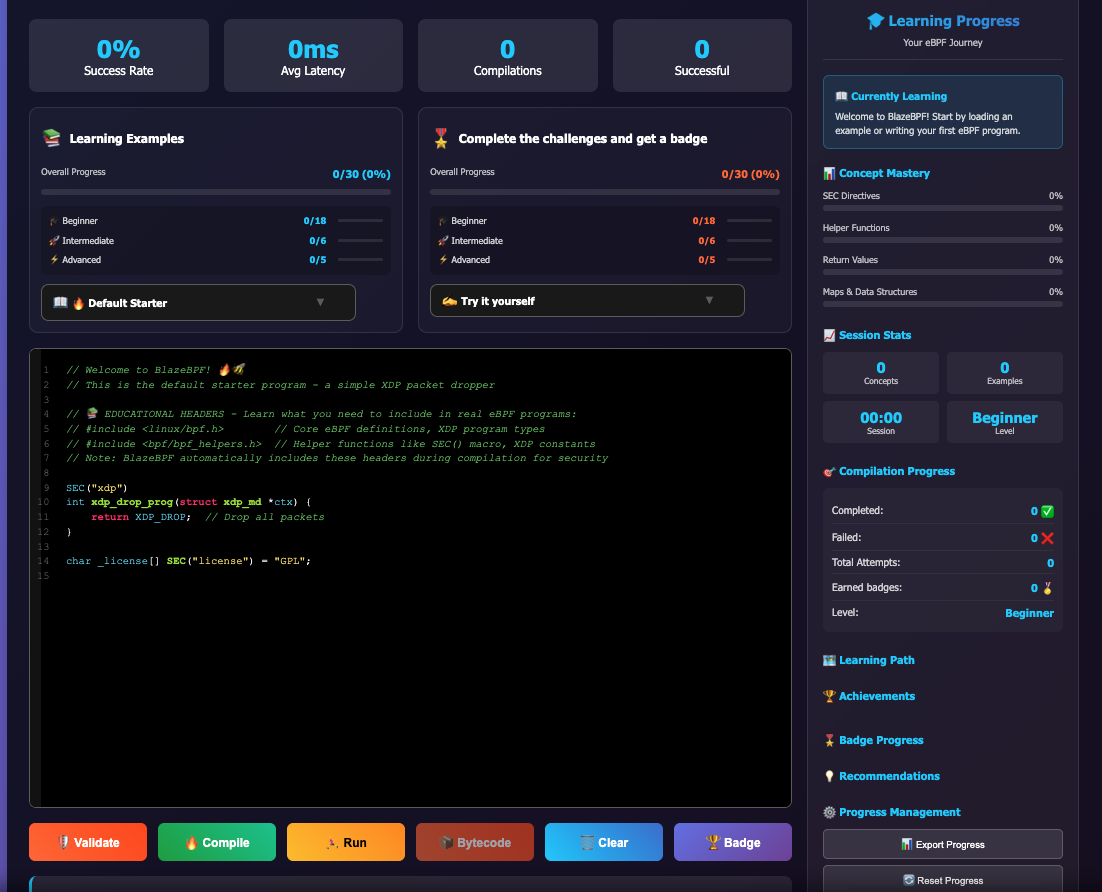
Task: Compile the eBPF program
Action: pyautogui.click(x=216, y=842)
